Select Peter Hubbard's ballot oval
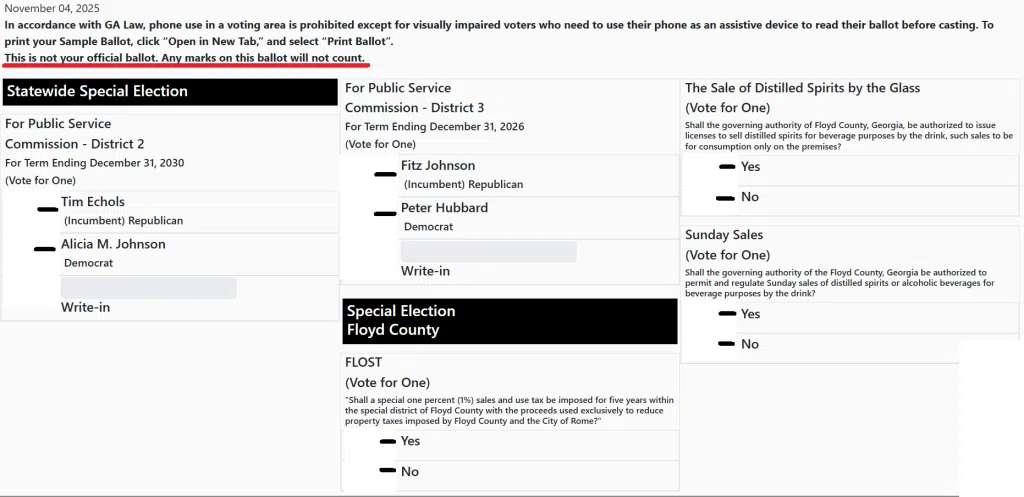Viewport: 1024px width, 497px height. point(385,213)
